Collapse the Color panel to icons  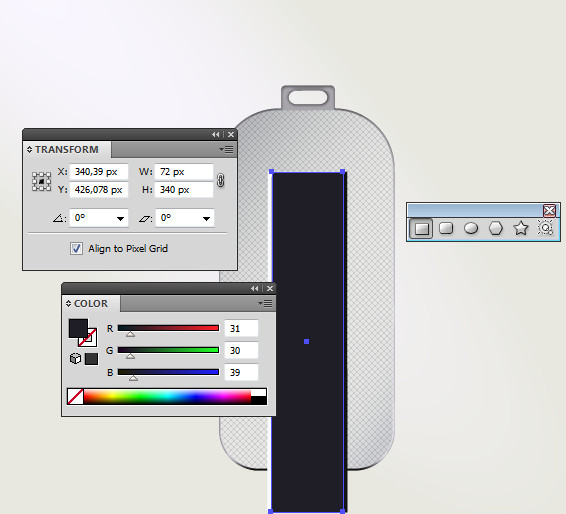pyautogui.click(x=254, y=288)
